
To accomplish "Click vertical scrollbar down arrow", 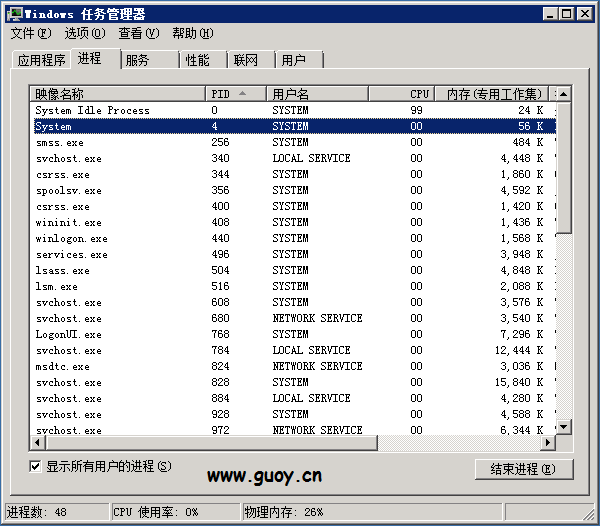I will point(564,427).
